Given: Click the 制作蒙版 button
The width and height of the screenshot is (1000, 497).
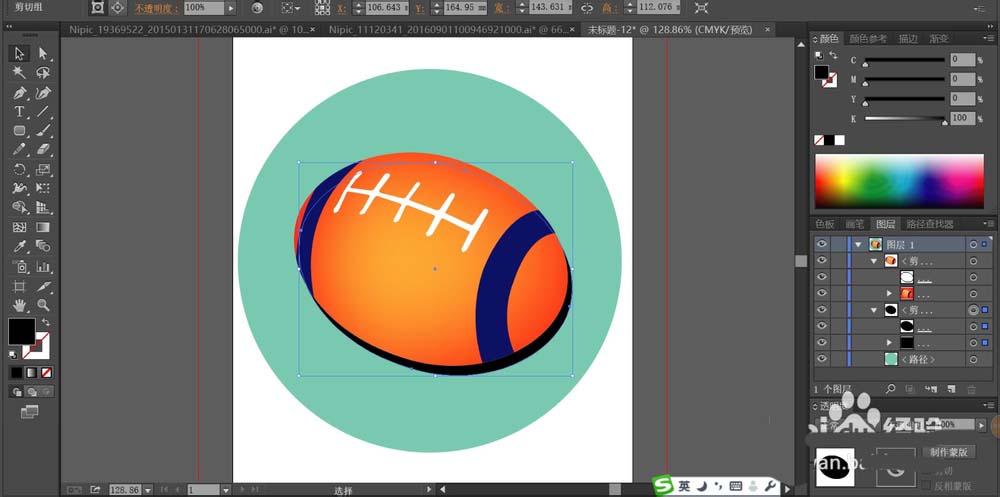Looking at the screenshot, I should pos(947,452).
